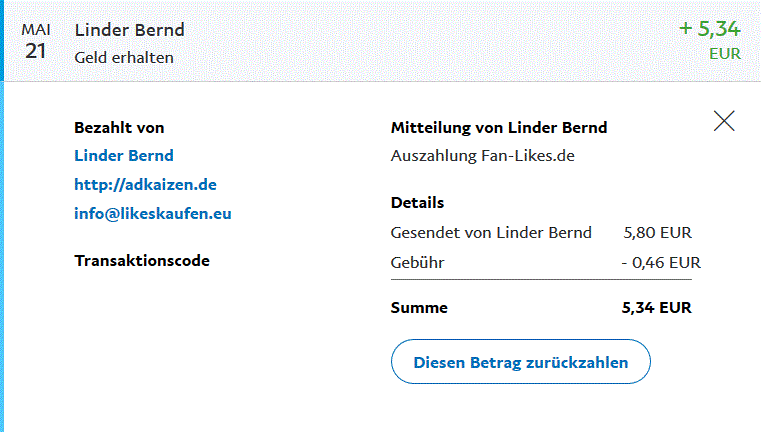The width and height of the screenshot is (761, 432).
Task: Click the 5,34 EUR sum value
Action: click(x=656, y=308)
